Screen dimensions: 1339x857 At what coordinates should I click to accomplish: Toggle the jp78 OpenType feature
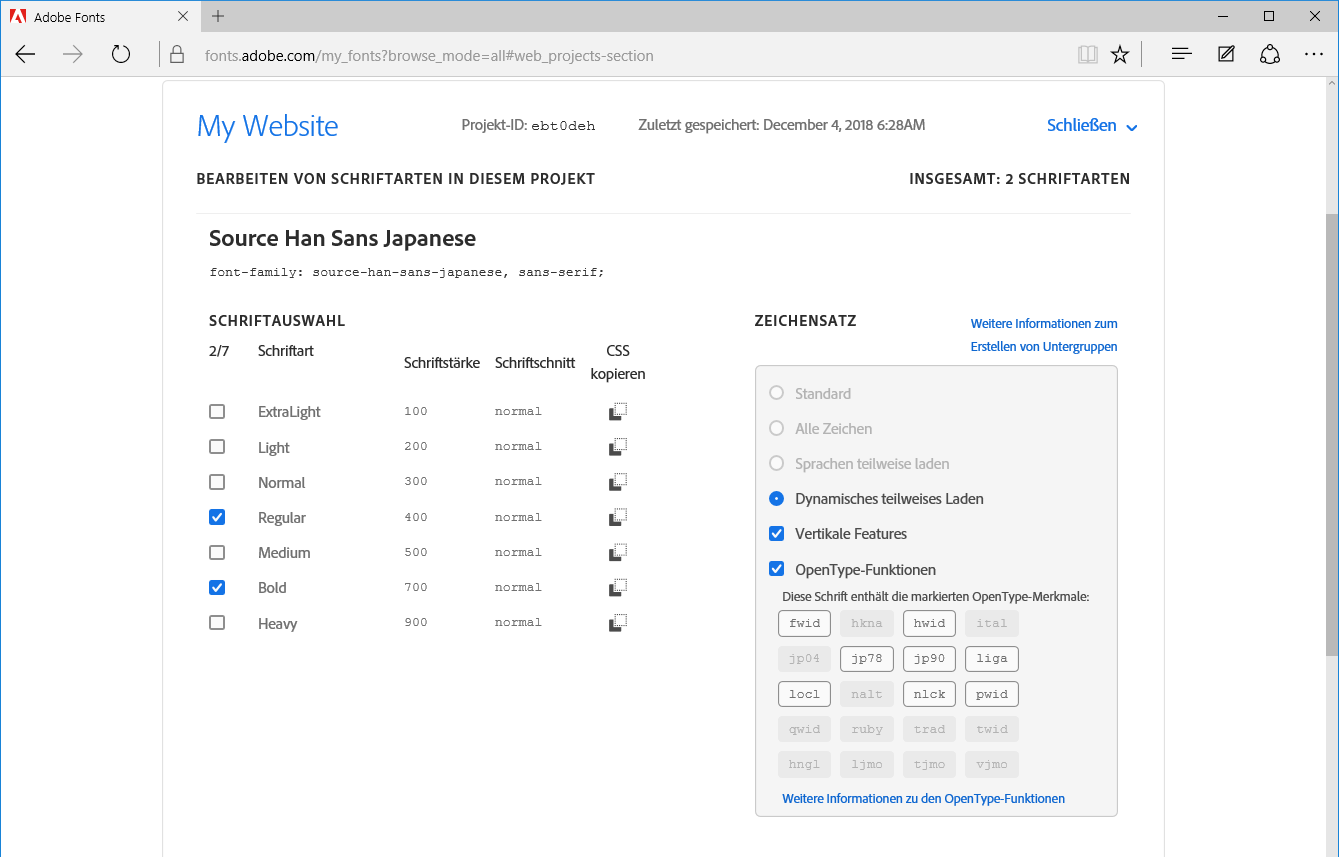867,659
